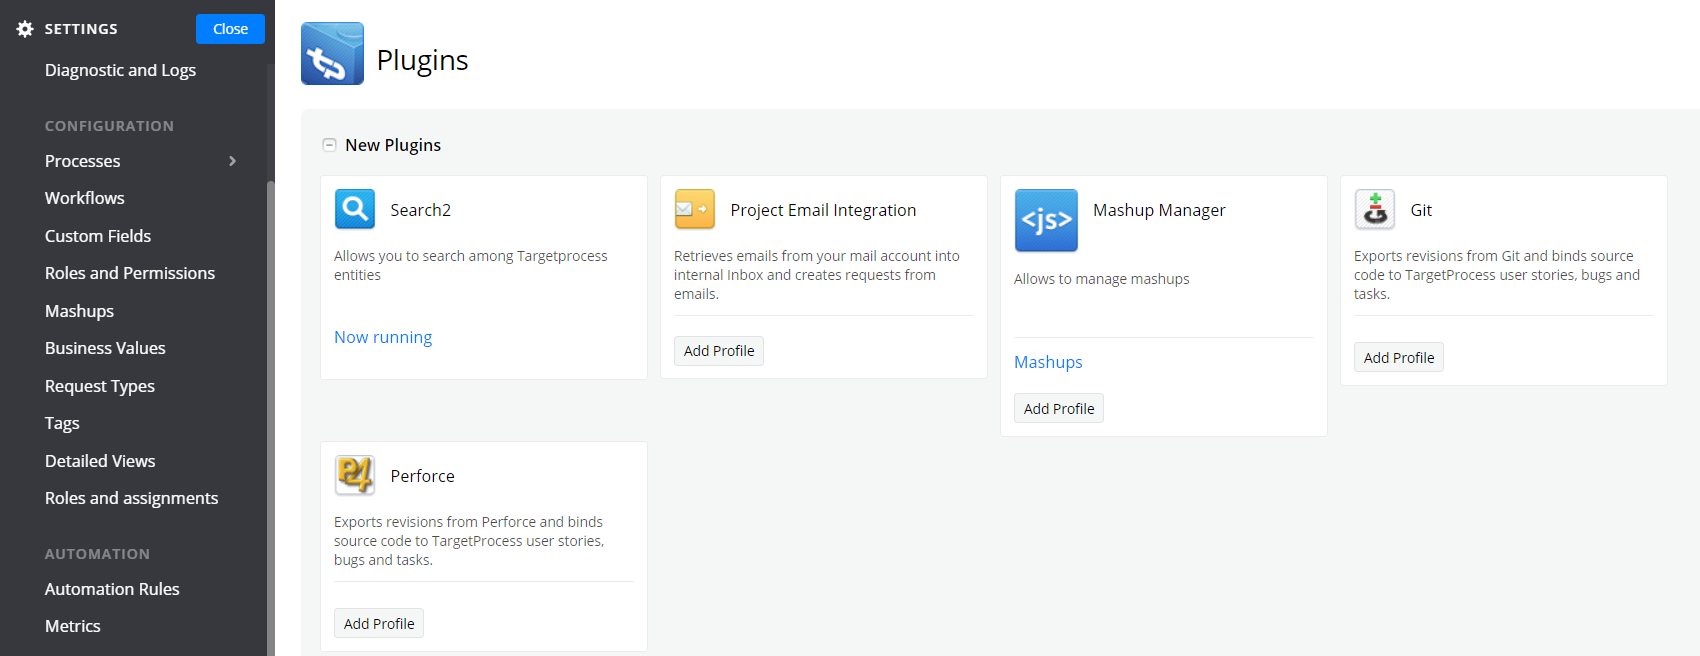Open the Mashups link in Mashup Manager card

pos(1048,362)
